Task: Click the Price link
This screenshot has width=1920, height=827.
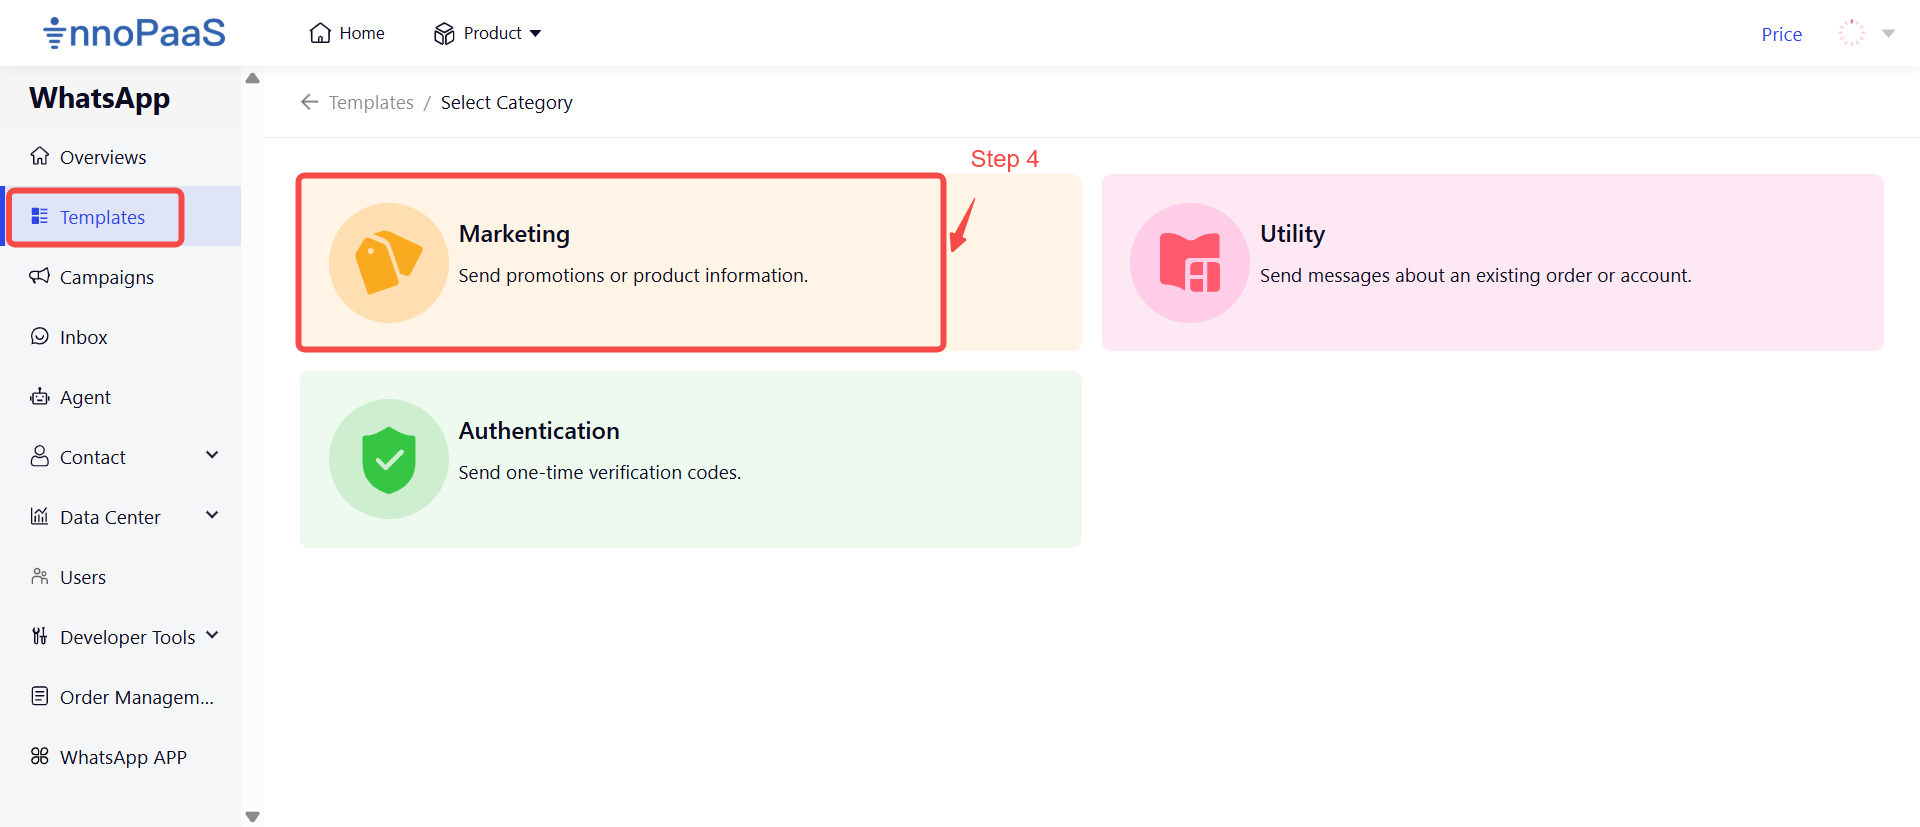Action: click(x=1782, y=34)
